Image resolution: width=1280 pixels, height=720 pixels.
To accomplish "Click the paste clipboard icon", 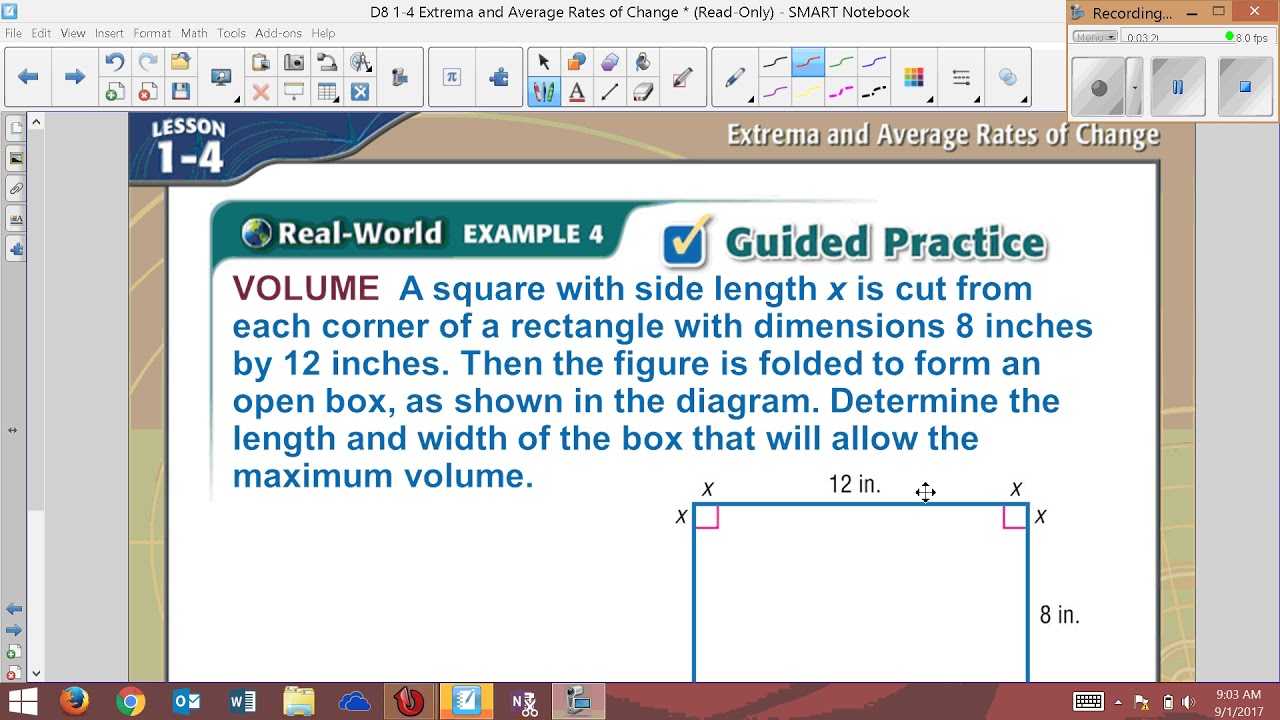I will (x=261, y=62).
